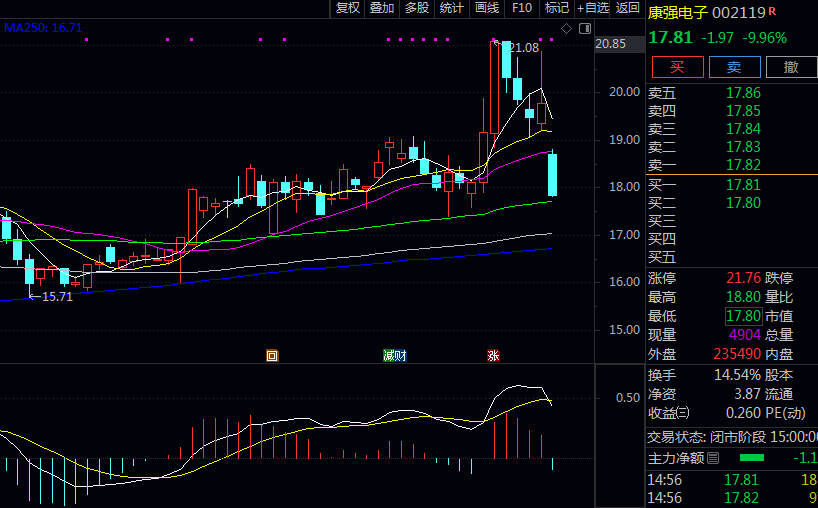818x508 pixels.
Task: Open F10 company information
Action: point(522,8)
